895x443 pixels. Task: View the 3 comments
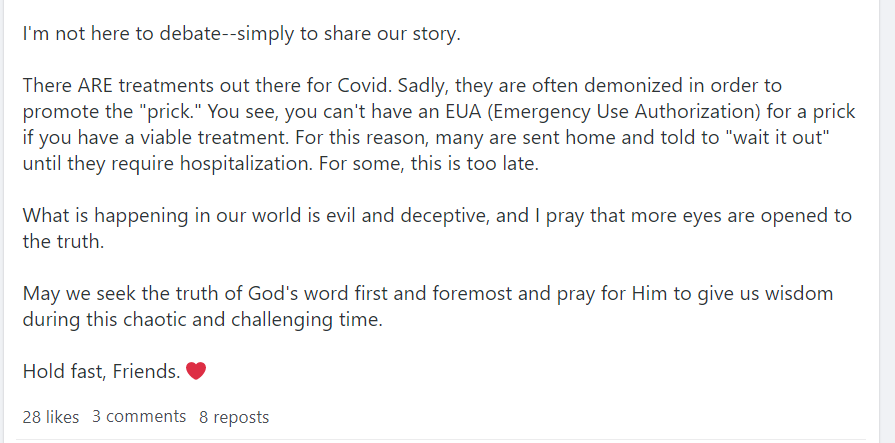139,416
